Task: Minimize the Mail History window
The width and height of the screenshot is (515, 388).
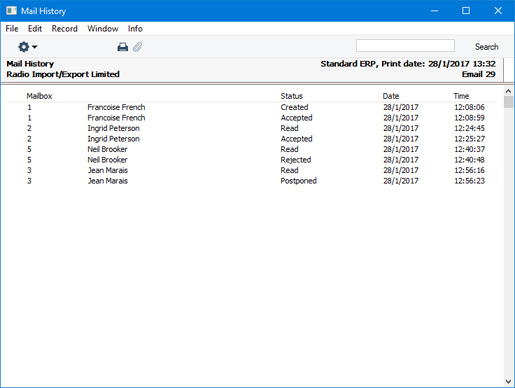Action: tap(434, 11)
